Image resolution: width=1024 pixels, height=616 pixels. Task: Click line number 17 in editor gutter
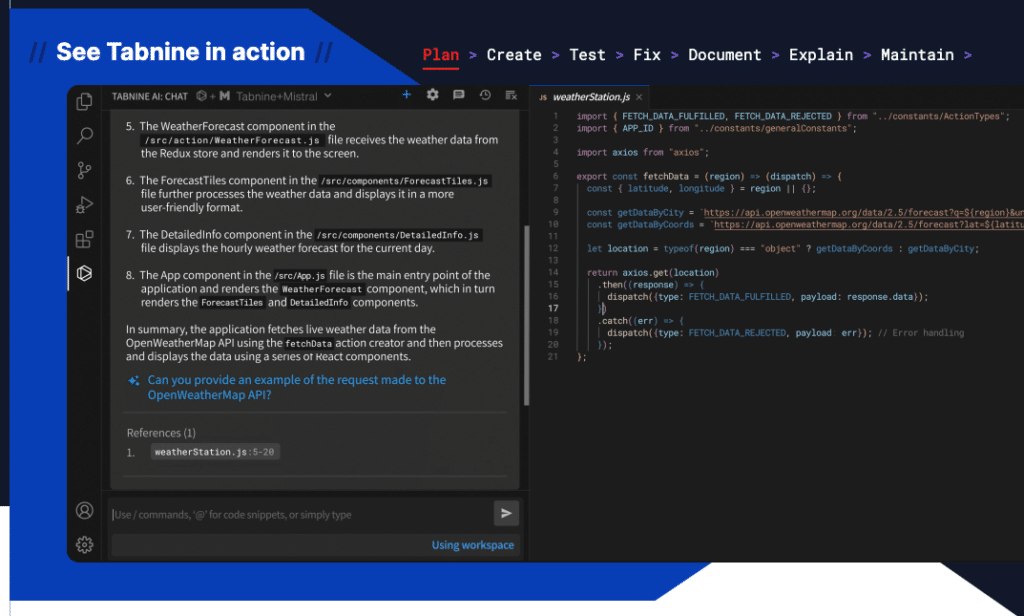click(x=553, y=308)
